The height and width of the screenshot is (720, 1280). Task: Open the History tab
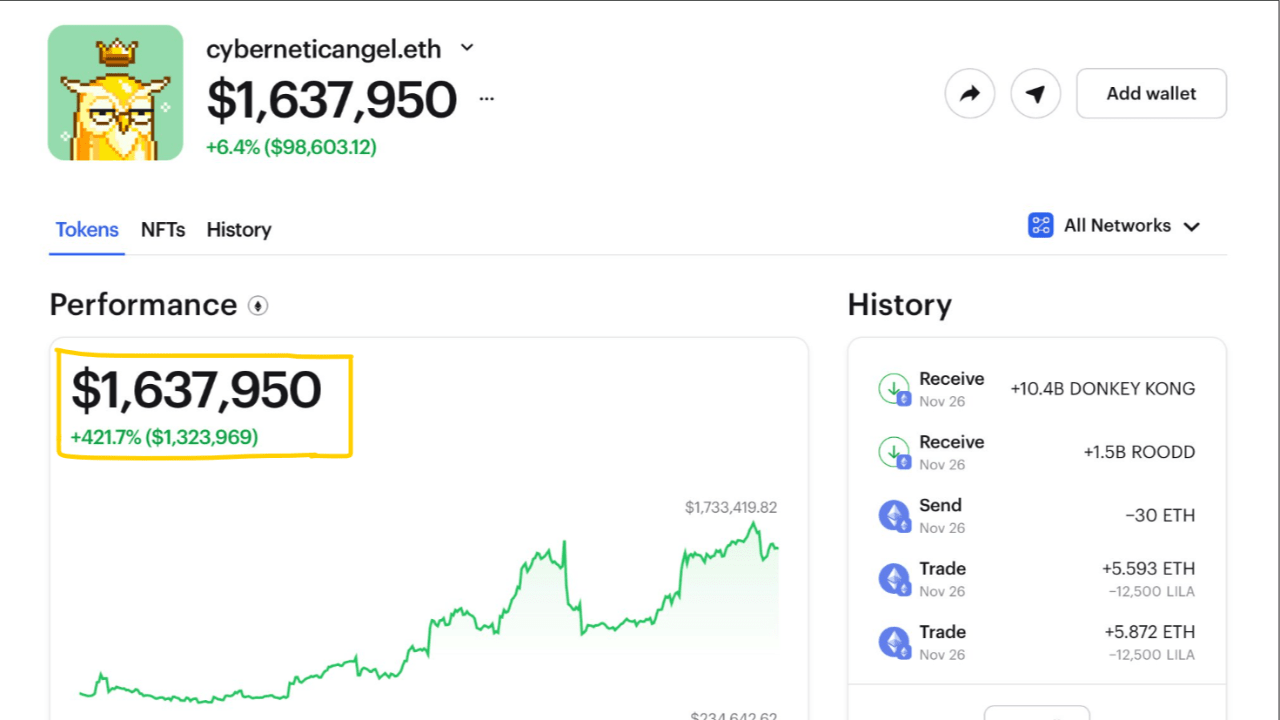coord(238,230)
